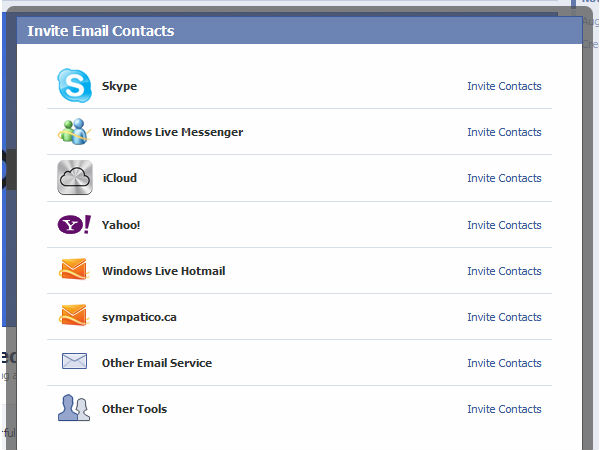
Task: Click the Windows Live Hotmail envelope icon
Action: point(74,271)
